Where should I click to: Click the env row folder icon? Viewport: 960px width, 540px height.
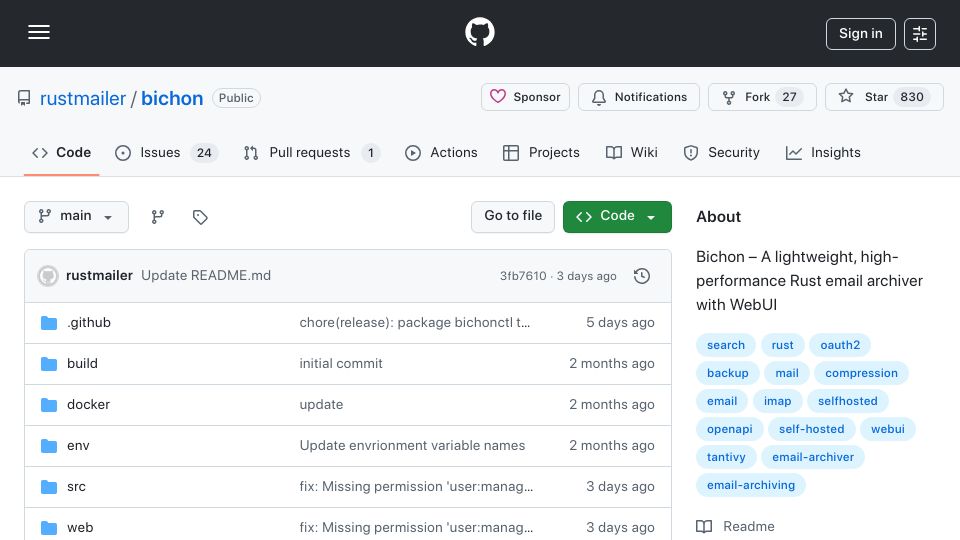[49, 446]
